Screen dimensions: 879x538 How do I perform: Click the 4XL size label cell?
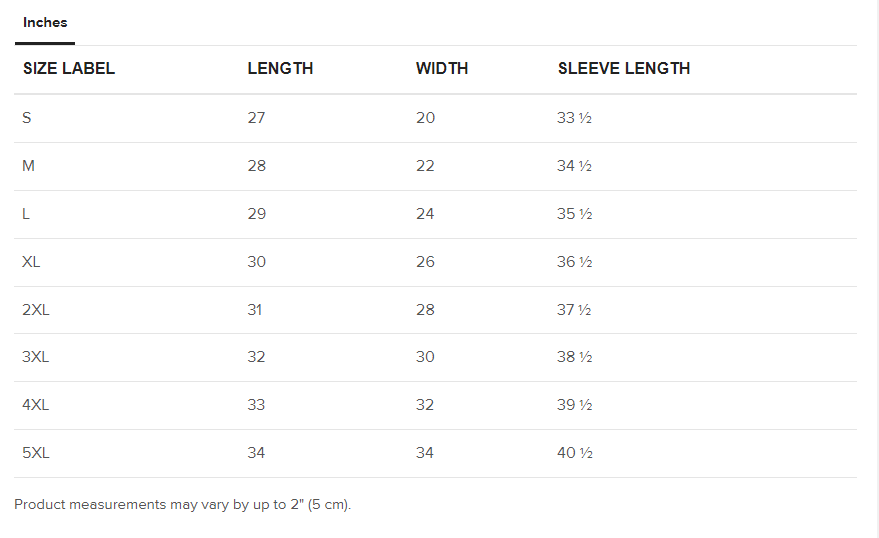pos(36,405)
